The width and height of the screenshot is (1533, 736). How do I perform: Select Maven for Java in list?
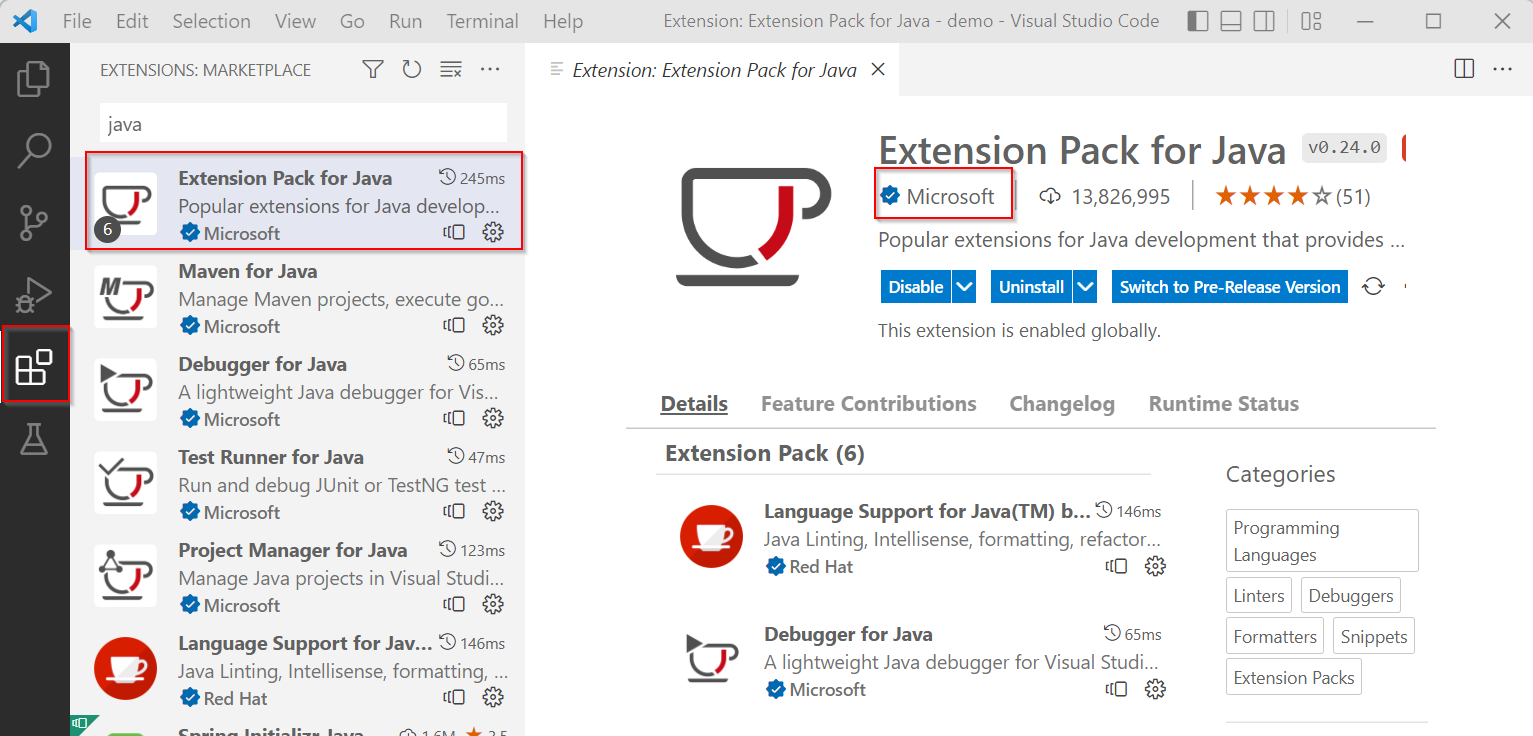point(298,298)
